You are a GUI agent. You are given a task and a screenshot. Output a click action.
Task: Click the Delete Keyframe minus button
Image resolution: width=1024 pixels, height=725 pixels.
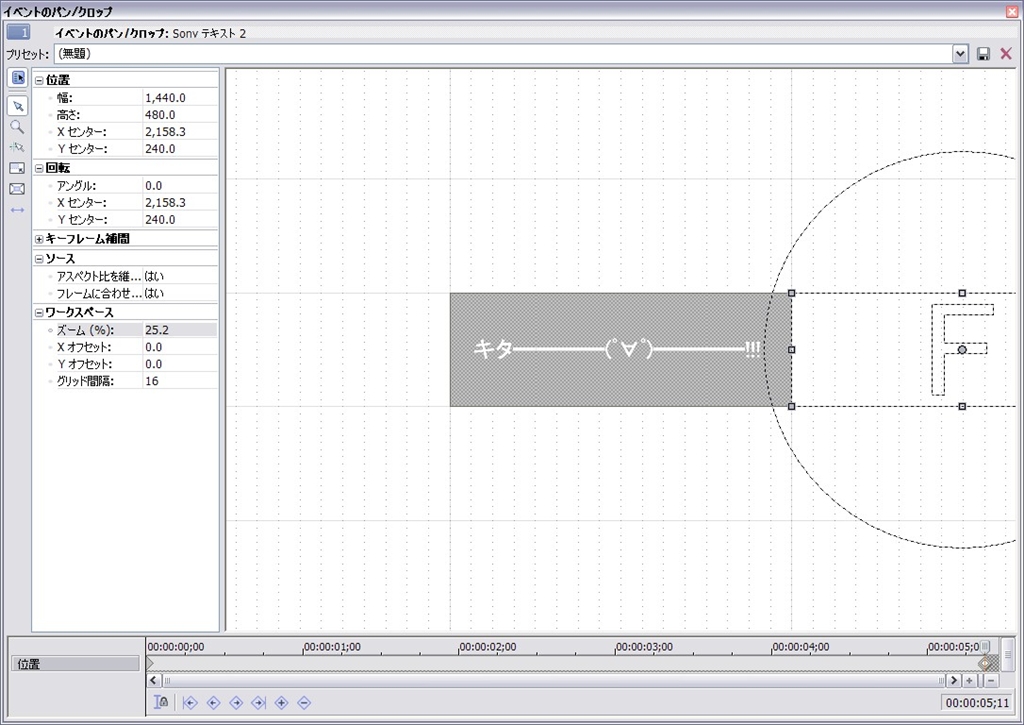(x=304, y=702)
